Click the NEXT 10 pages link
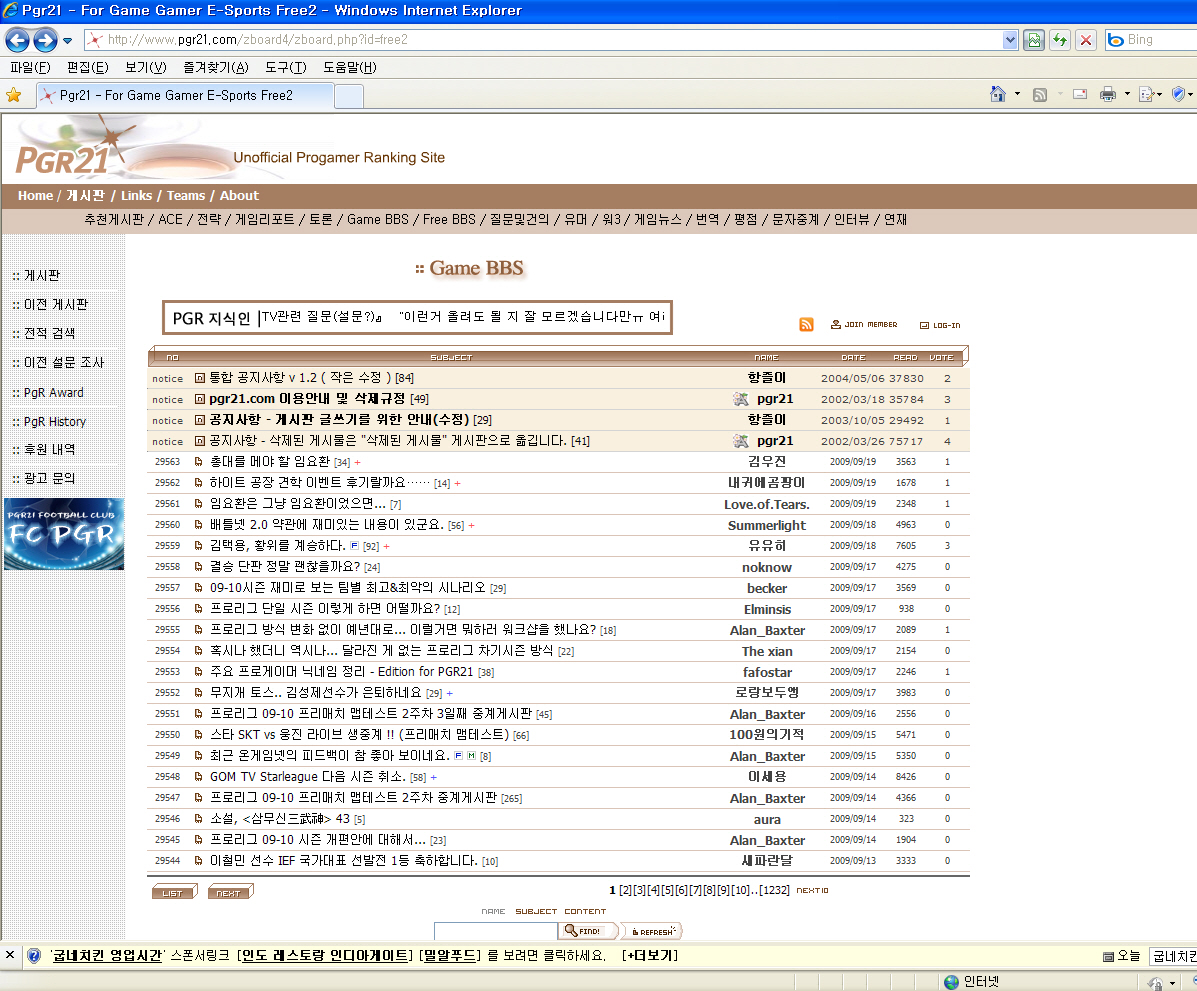The height and width of the screenshot is (991, 1197). click(x=812, y=890)
